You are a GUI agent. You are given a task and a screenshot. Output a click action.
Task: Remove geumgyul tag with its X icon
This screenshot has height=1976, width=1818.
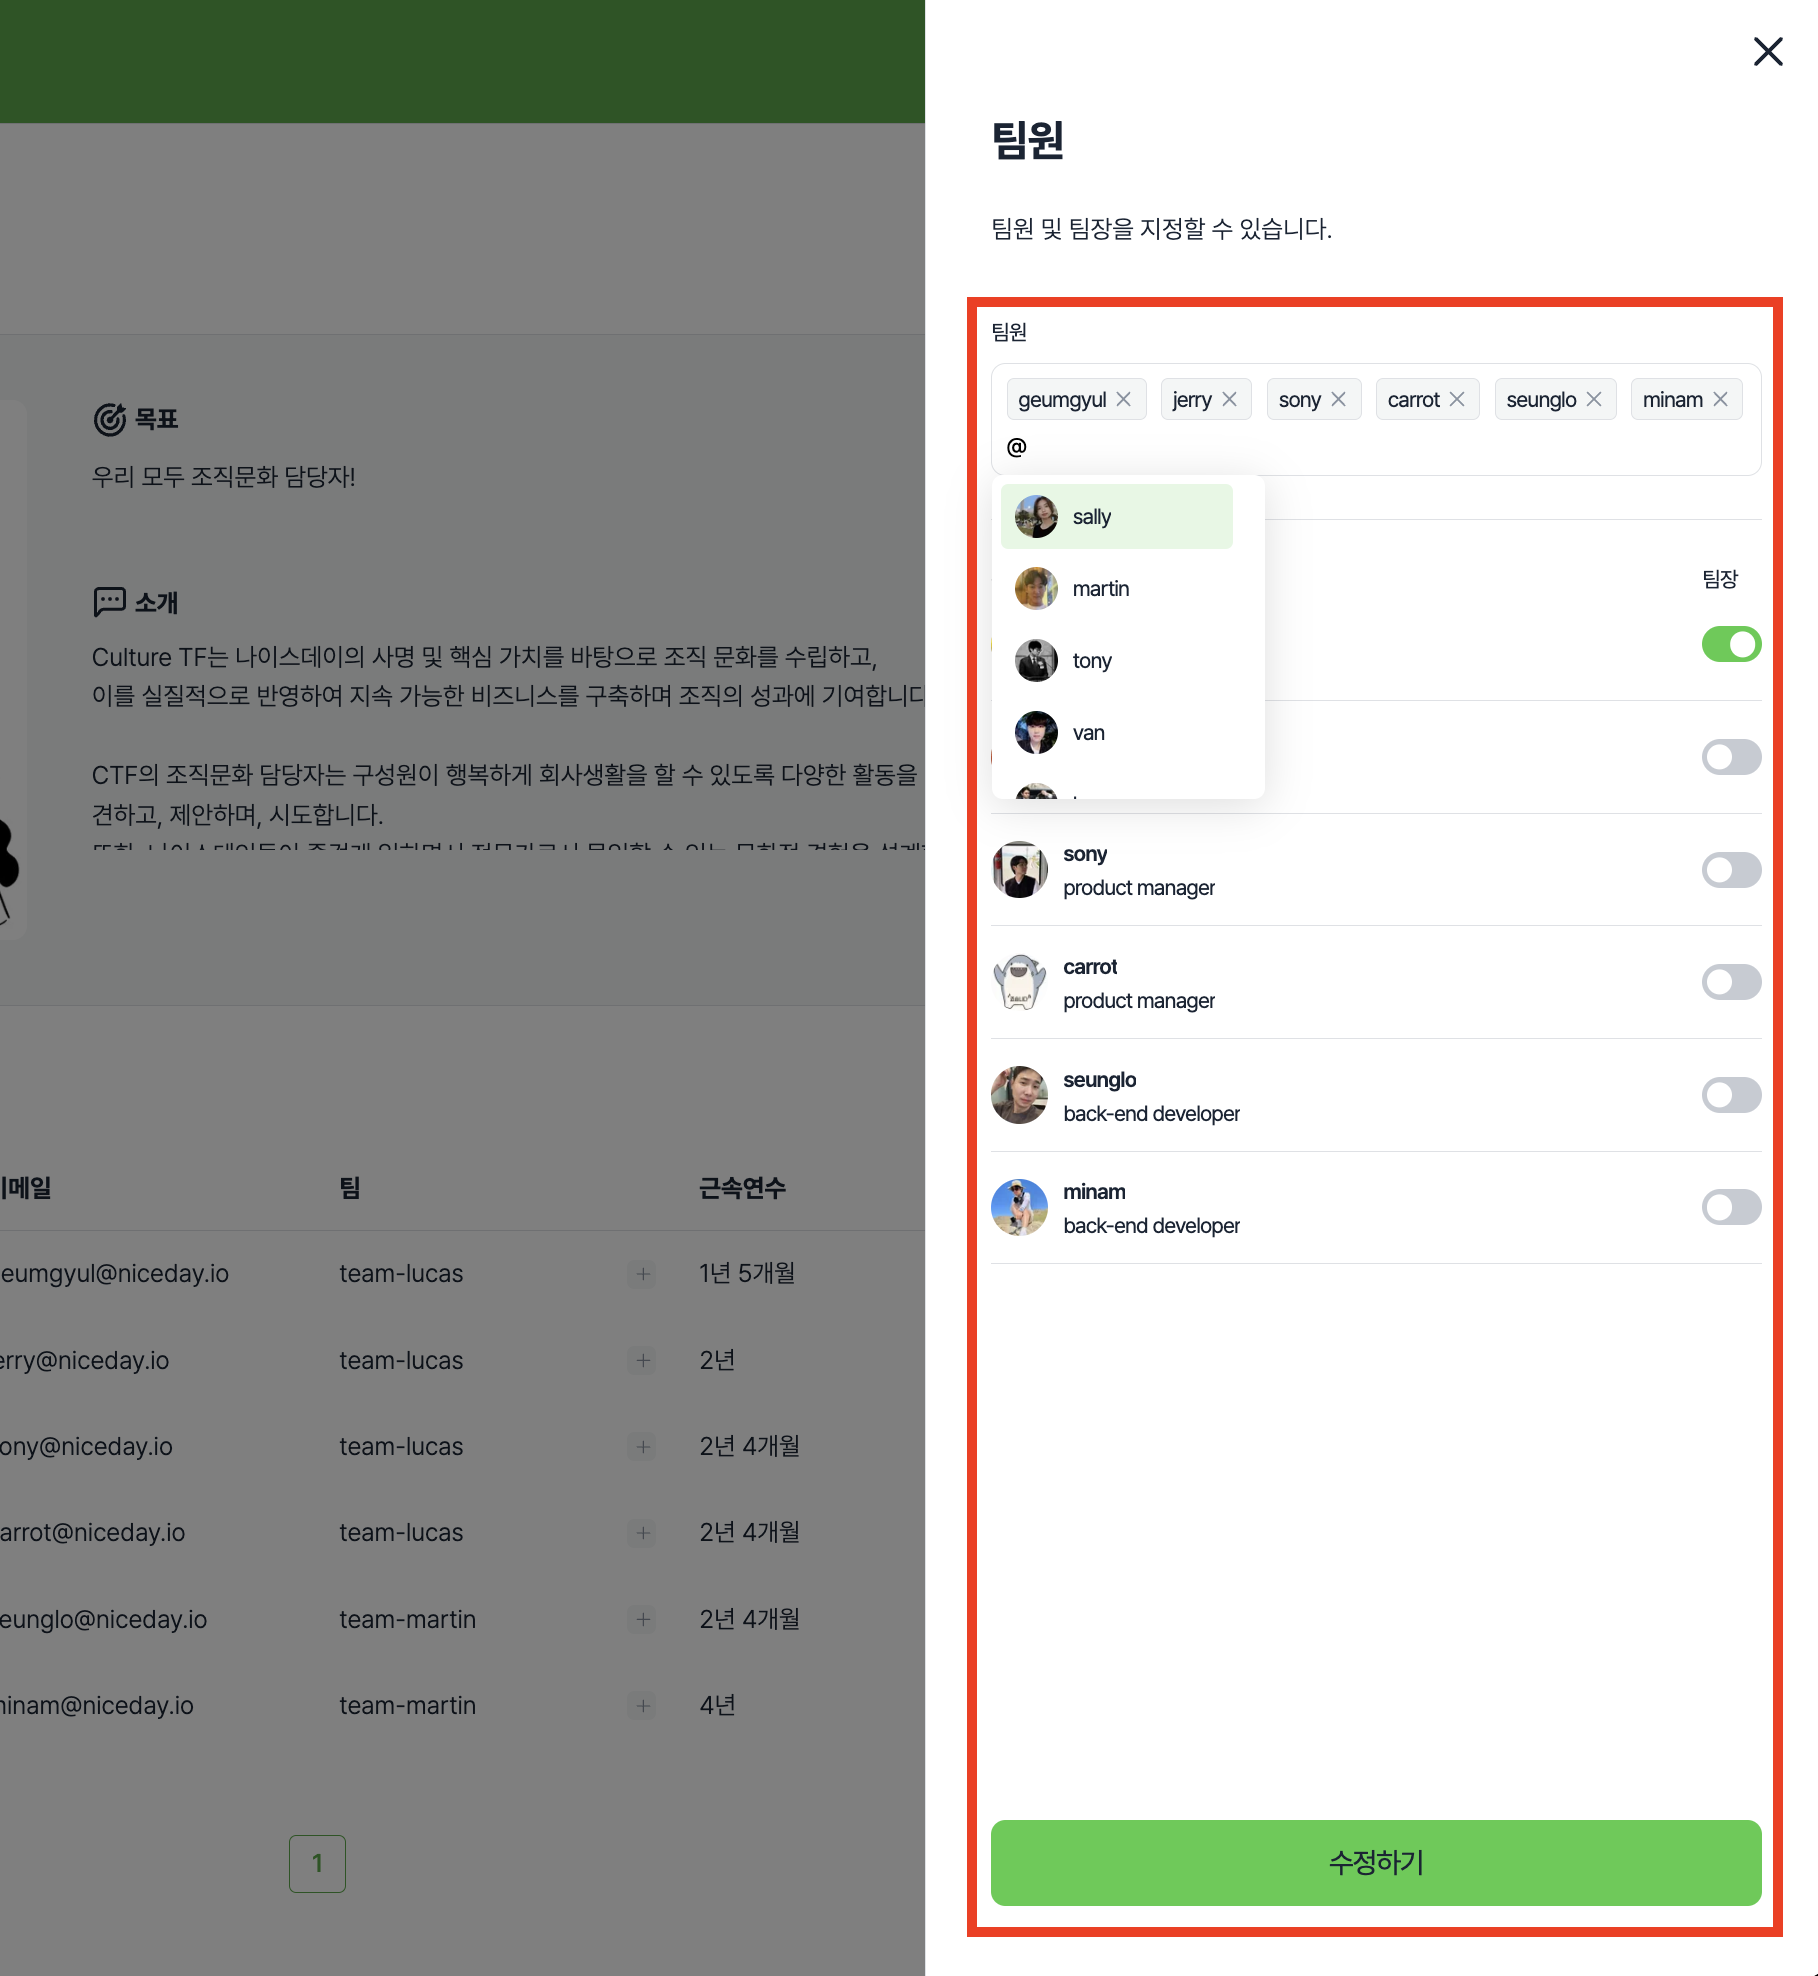(1124, 399)
